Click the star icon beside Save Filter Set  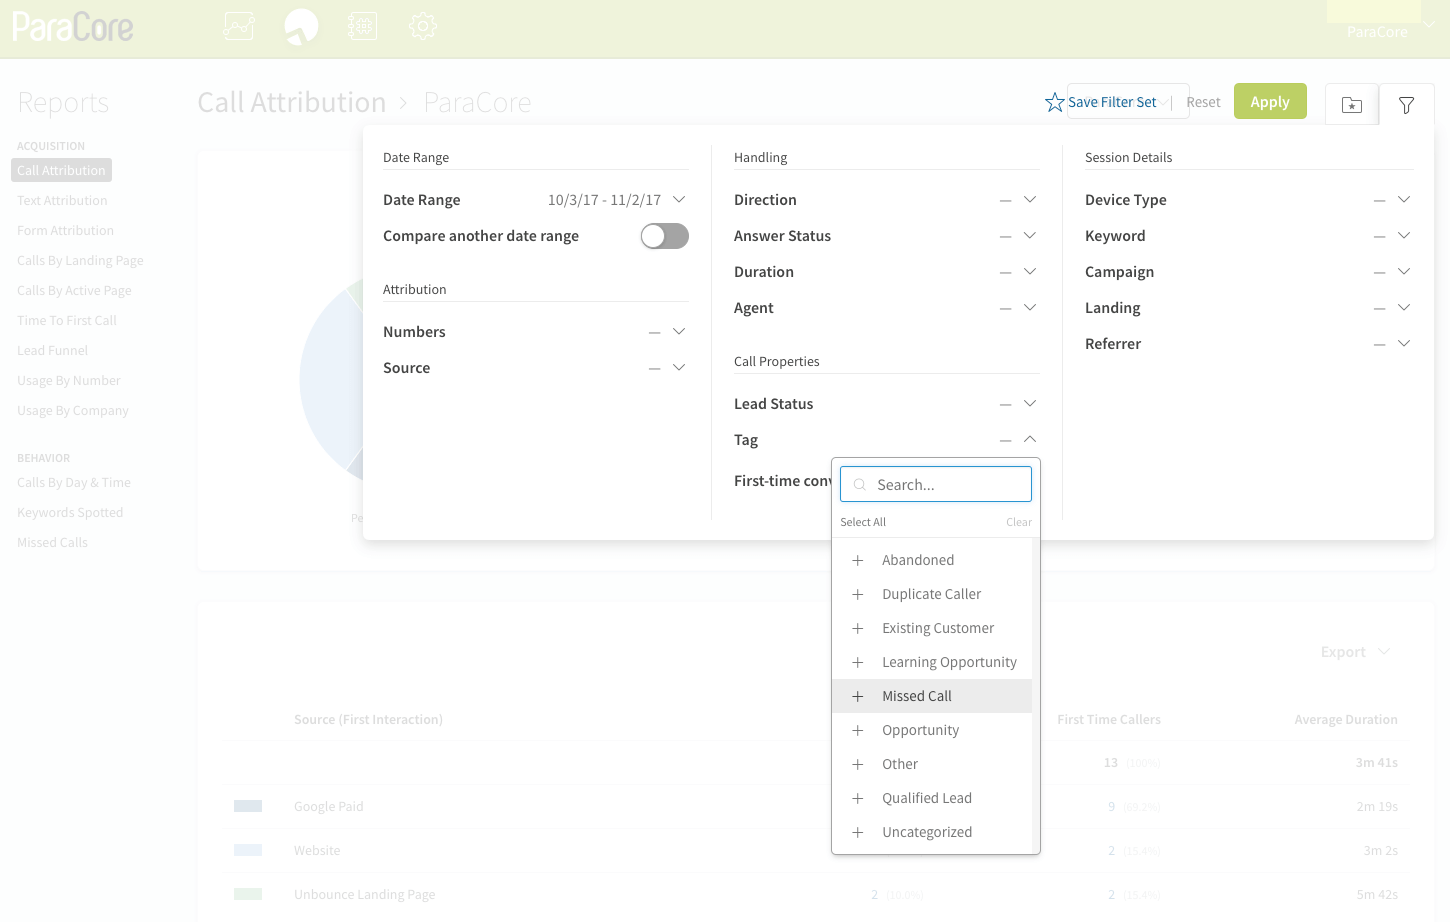pos(1054,102)
